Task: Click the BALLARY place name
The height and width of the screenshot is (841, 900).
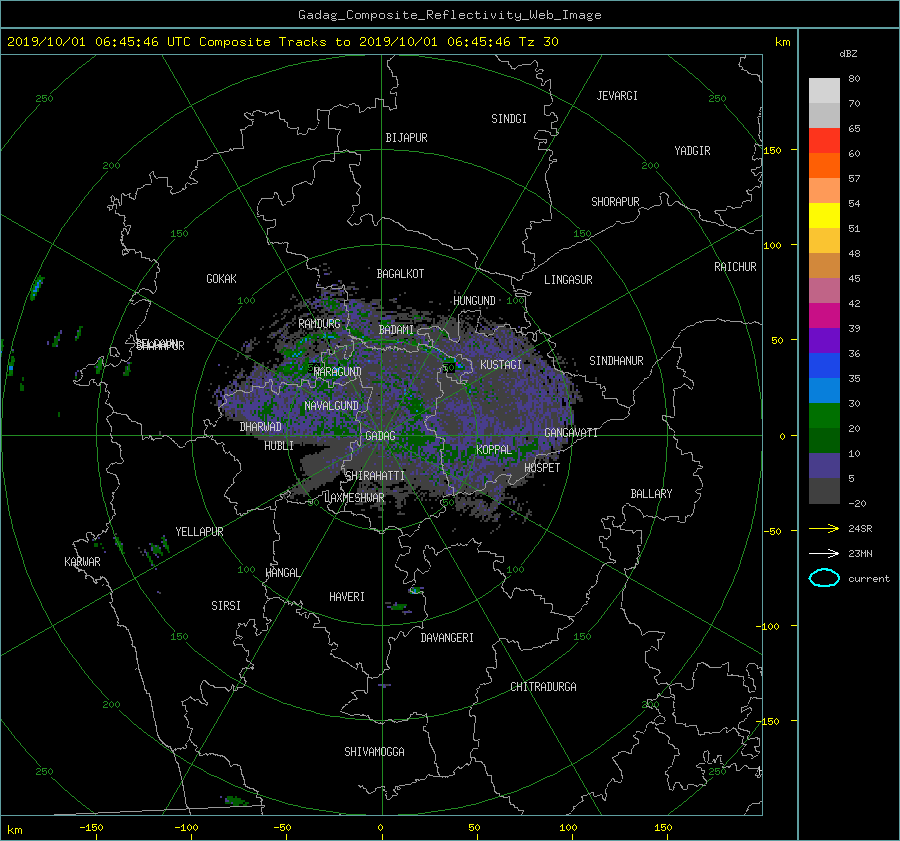Action: coord(651,494)
